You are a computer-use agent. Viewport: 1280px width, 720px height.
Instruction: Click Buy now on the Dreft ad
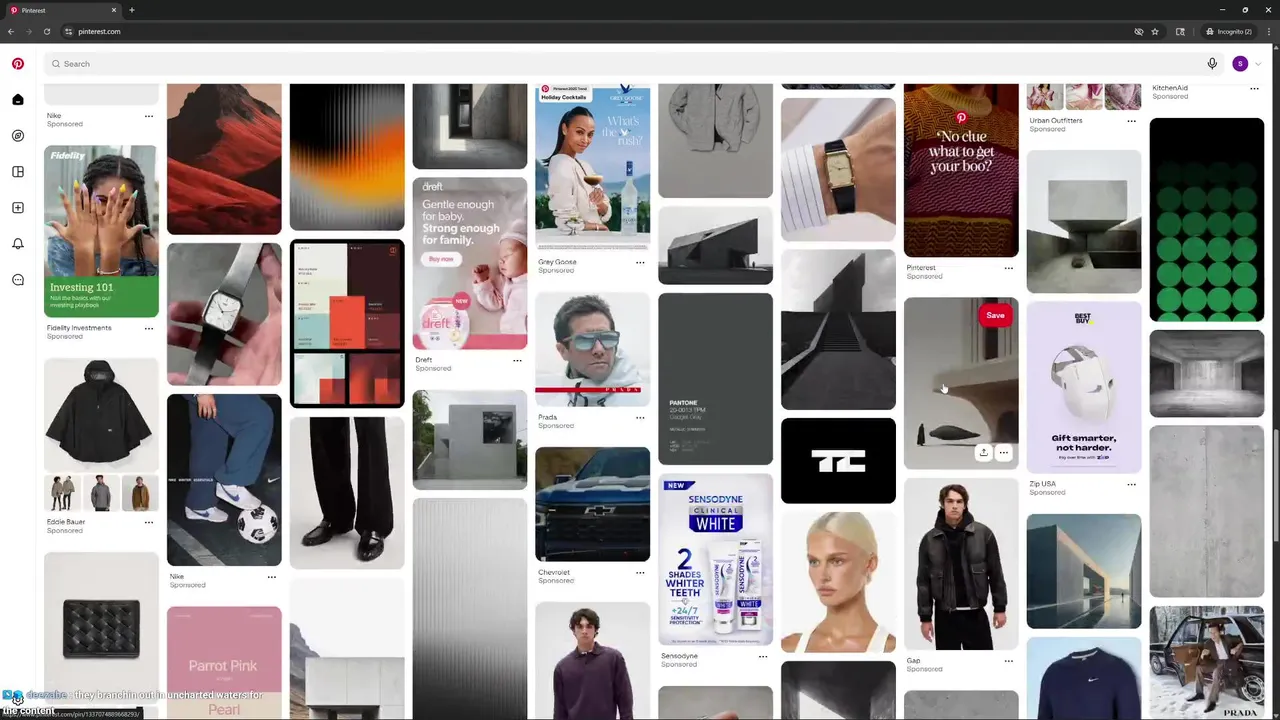[441, 259]
